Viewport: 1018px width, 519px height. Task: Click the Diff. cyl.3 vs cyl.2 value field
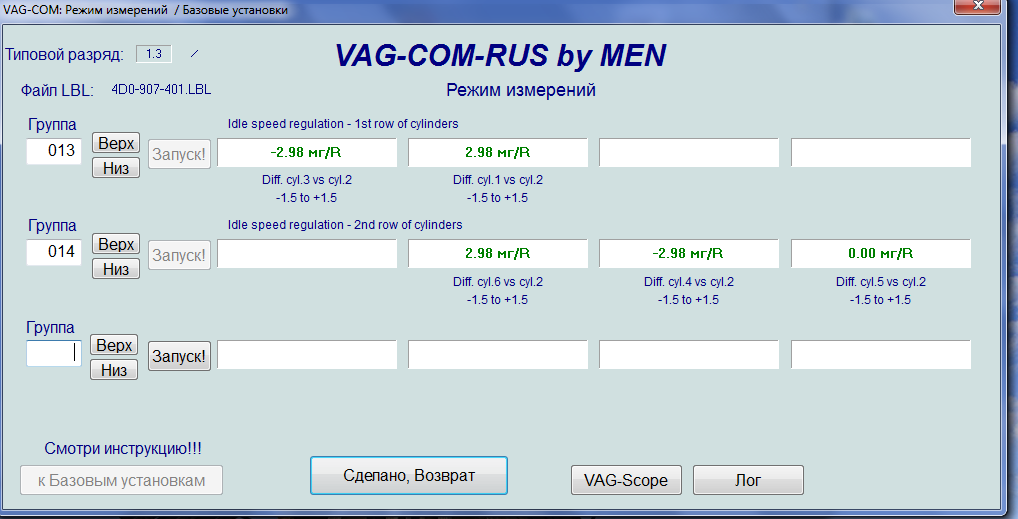click(307, 153)
